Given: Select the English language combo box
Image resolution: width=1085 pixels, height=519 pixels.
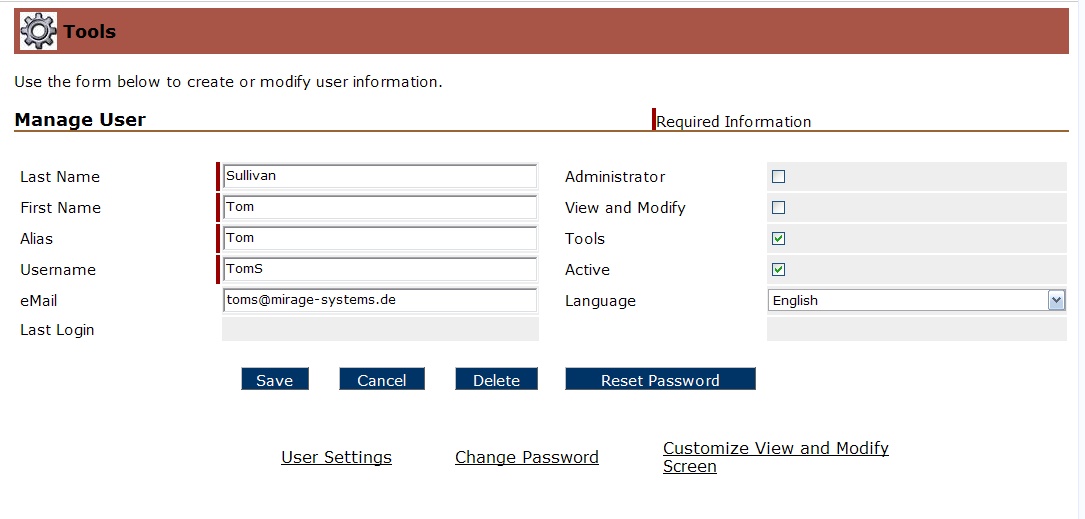Looking at the screenshot, I should coord(907,301).
